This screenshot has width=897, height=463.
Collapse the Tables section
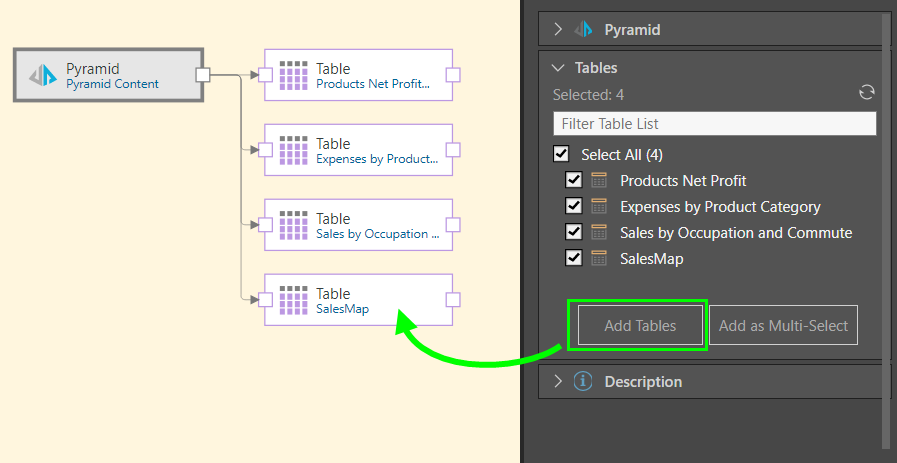pos(558,68)
